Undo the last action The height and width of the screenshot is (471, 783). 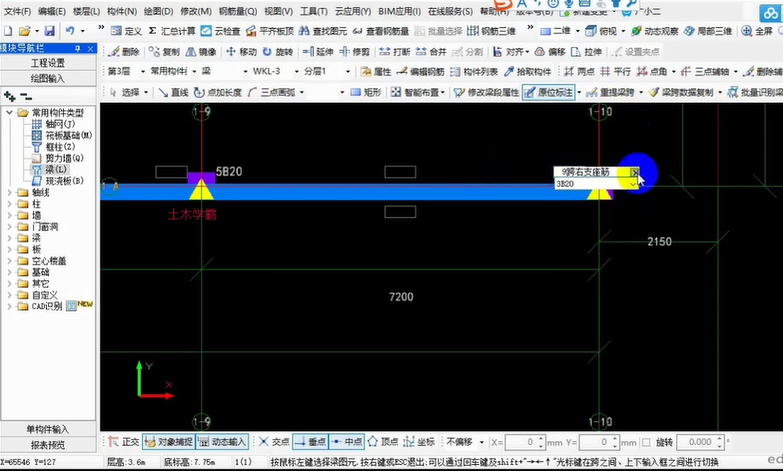click(x=70, y=31)
